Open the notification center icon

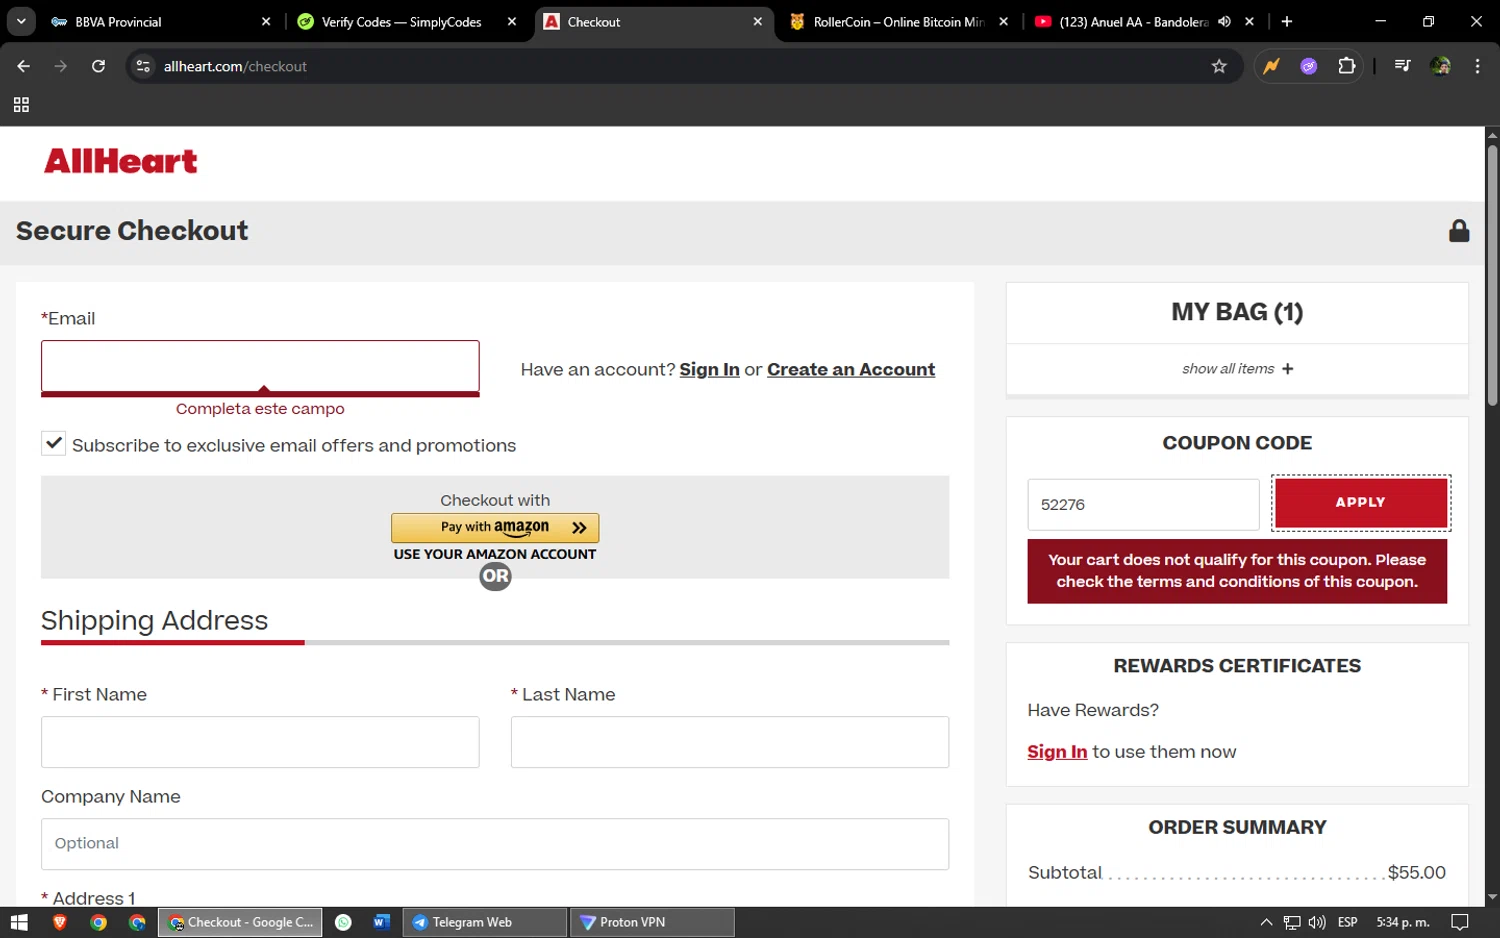[1460, 922]
